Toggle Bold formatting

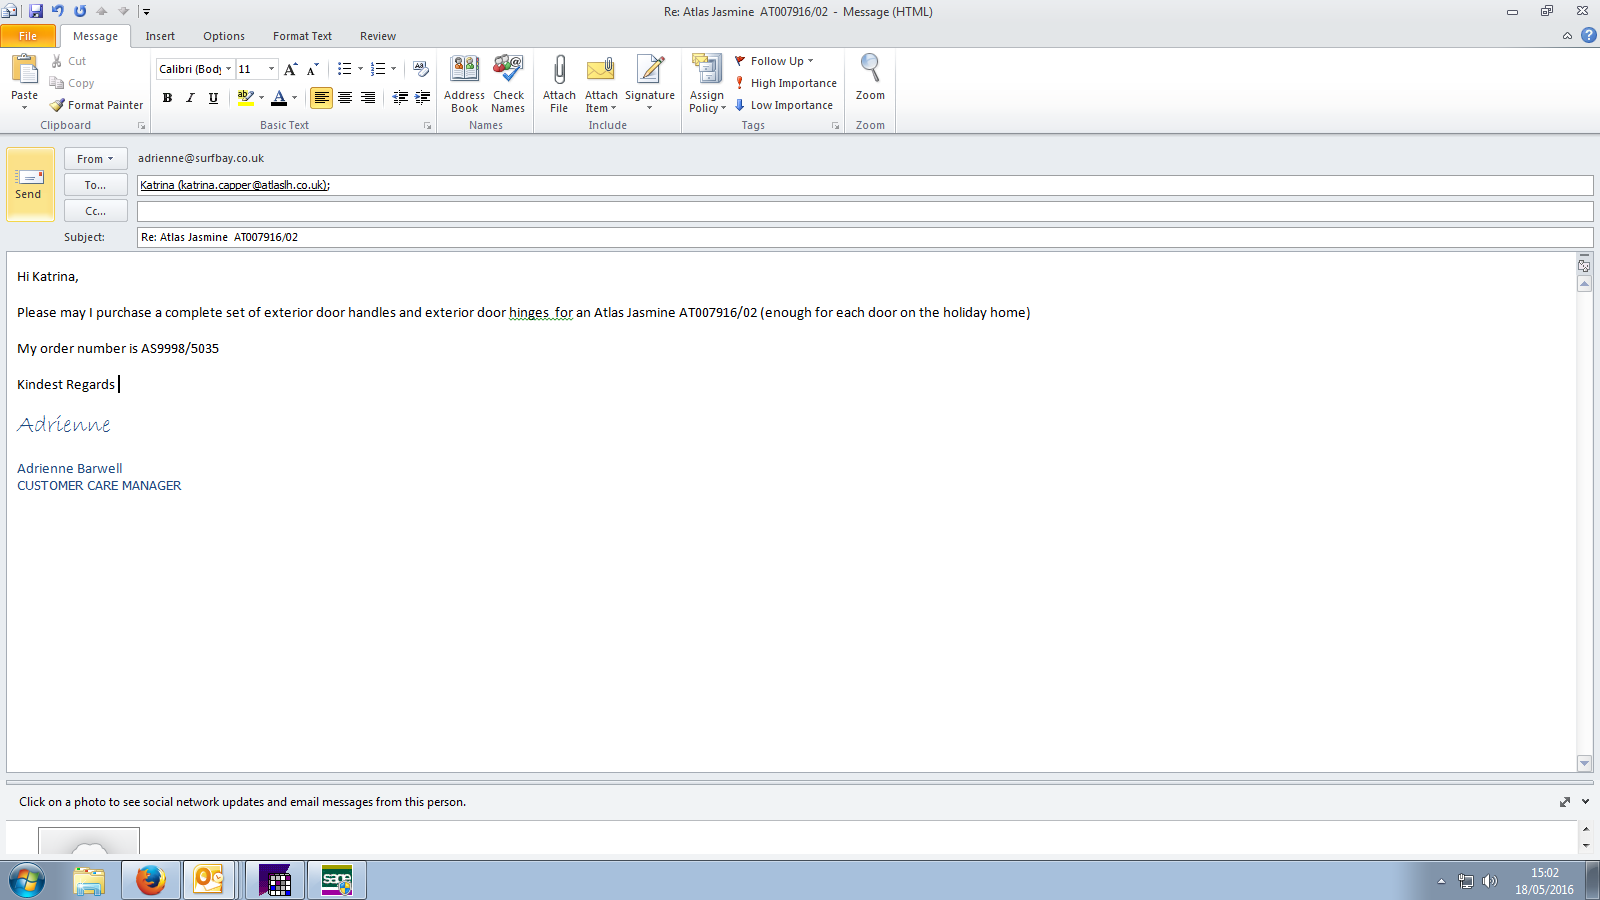[x=167, y=98]
